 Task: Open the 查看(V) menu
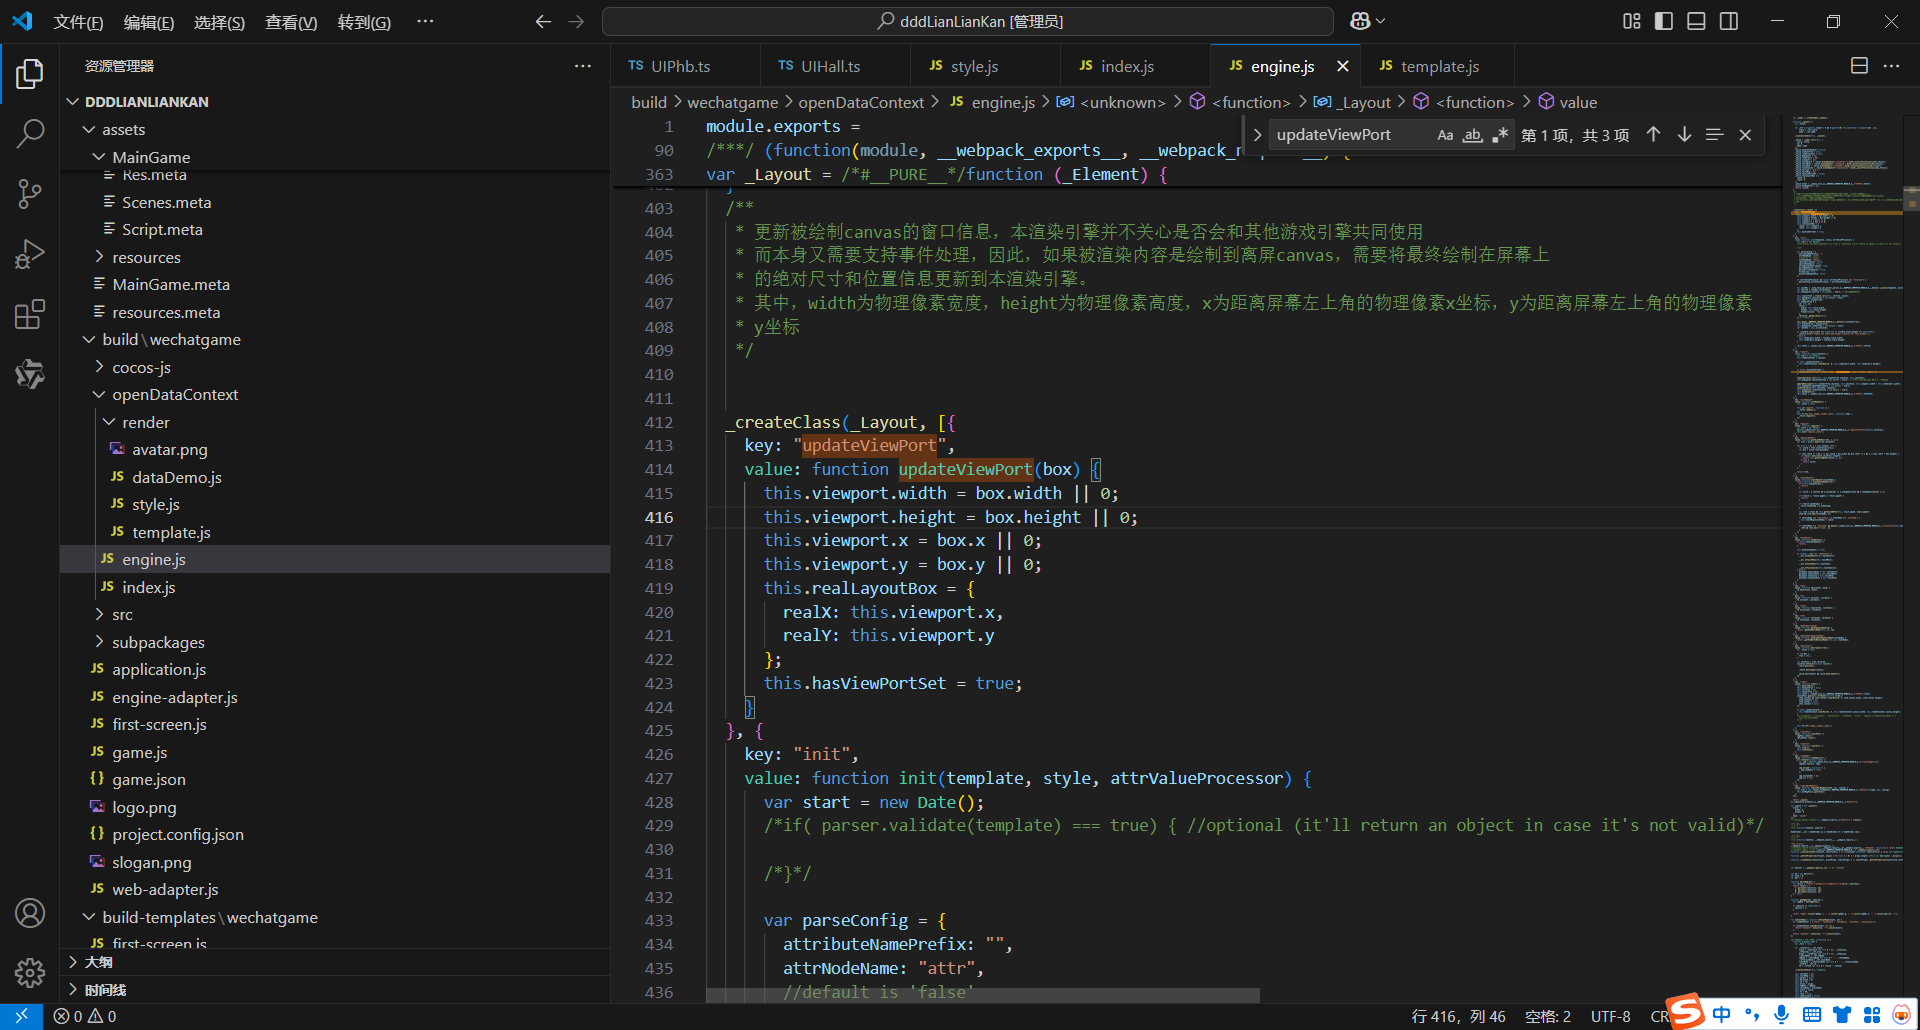click(x=290, y=22)
